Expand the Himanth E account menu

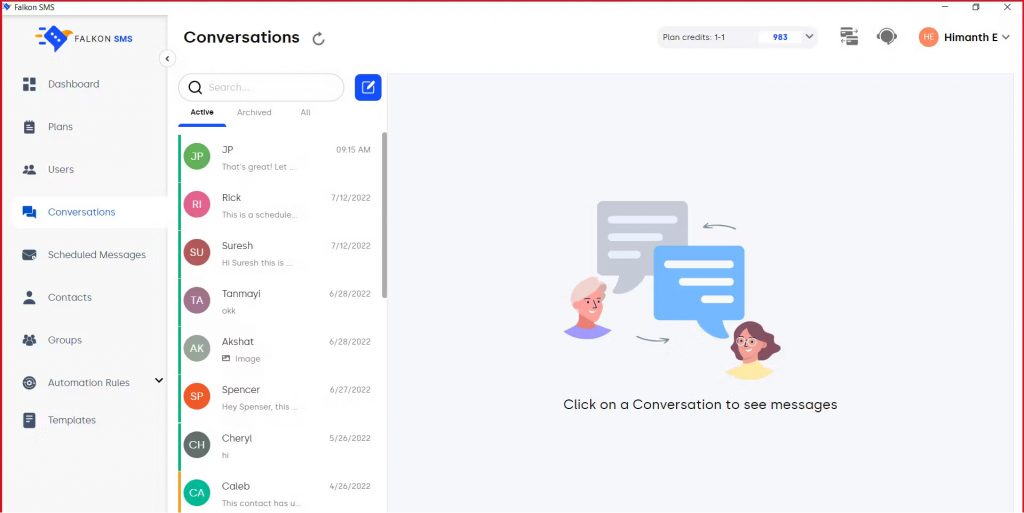point(1006,37)
